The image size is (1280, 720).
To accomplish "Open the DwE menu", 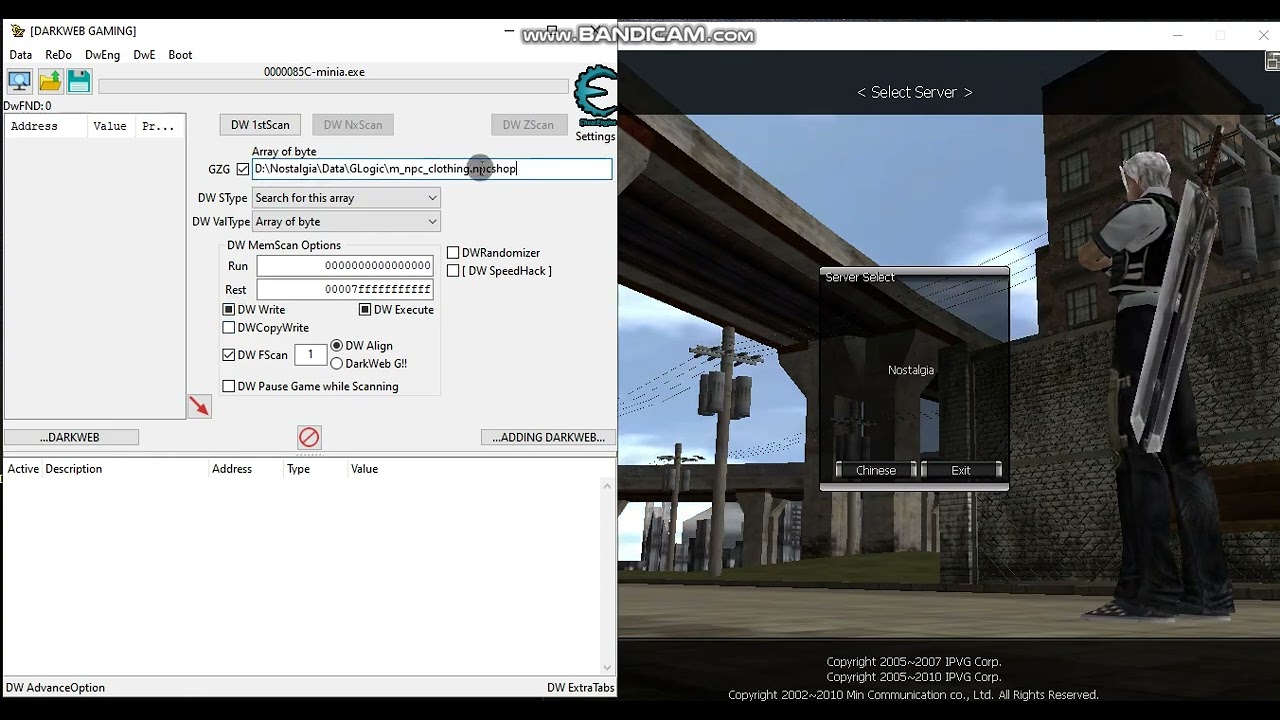I will (144, 55).
